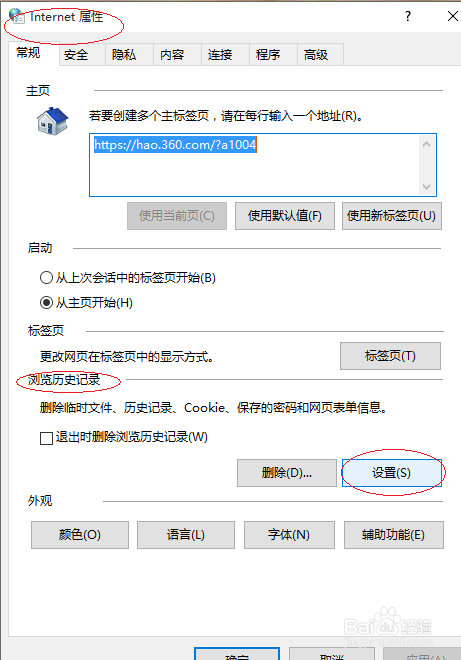Screen dimensions: 461x660
Task: Click the homepage box up scroll arrow
Action: click(x=426, y=144)
